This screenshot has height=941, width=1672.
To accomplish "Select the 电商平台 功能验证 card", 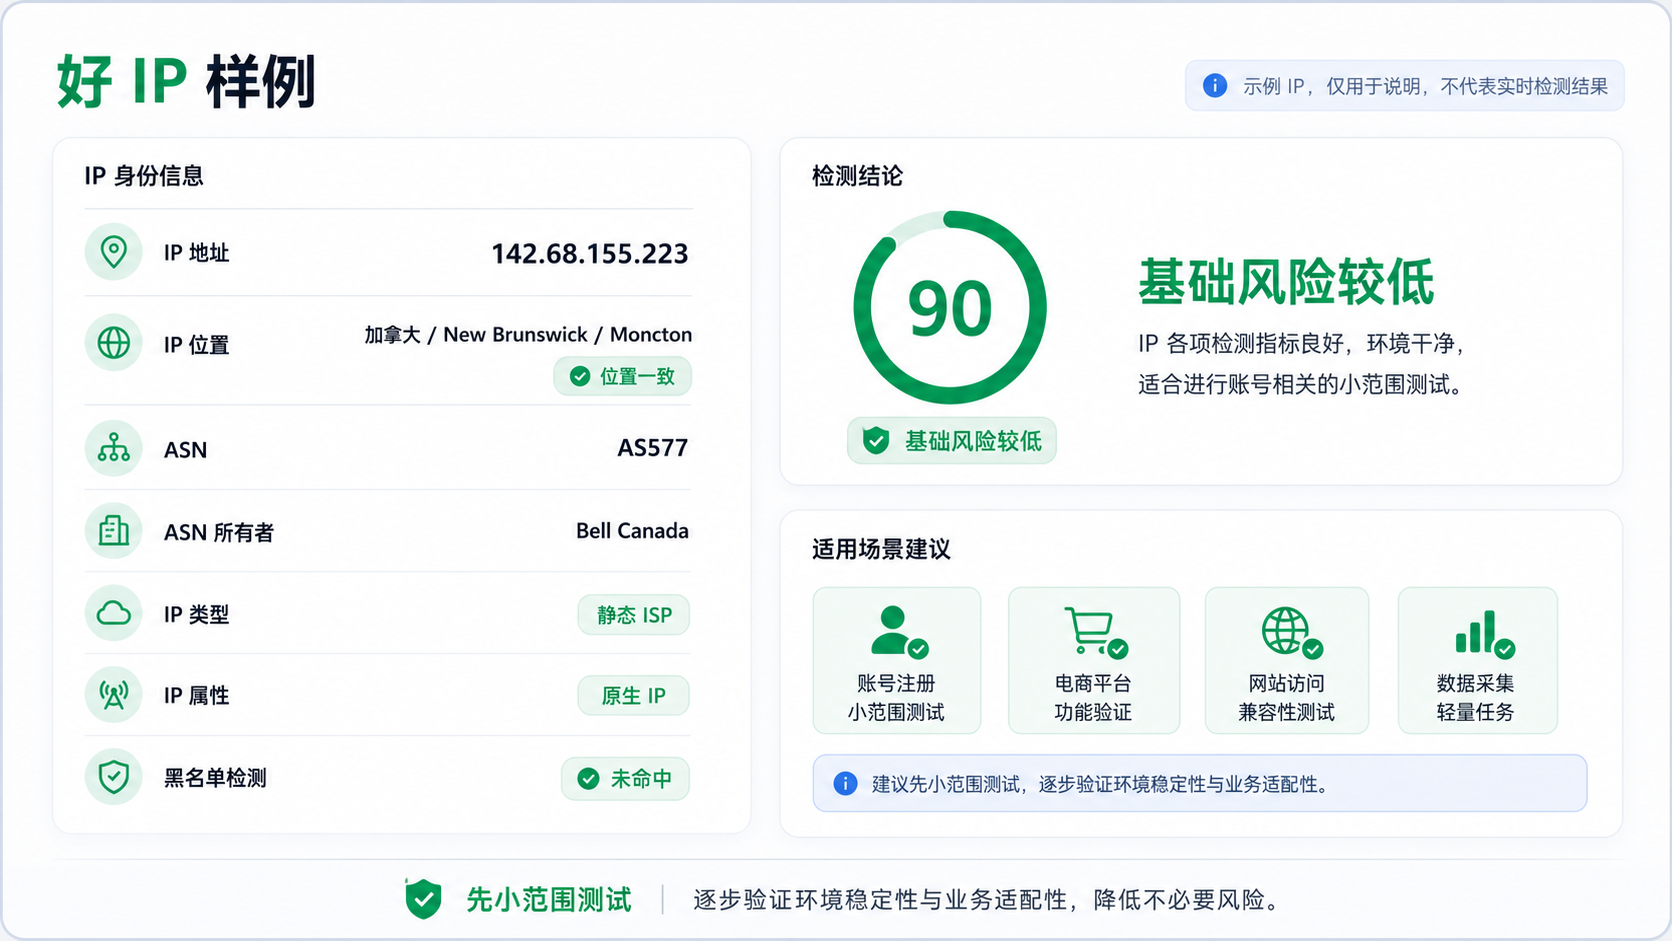I will pyautogui.click(x=1094, y=660).
